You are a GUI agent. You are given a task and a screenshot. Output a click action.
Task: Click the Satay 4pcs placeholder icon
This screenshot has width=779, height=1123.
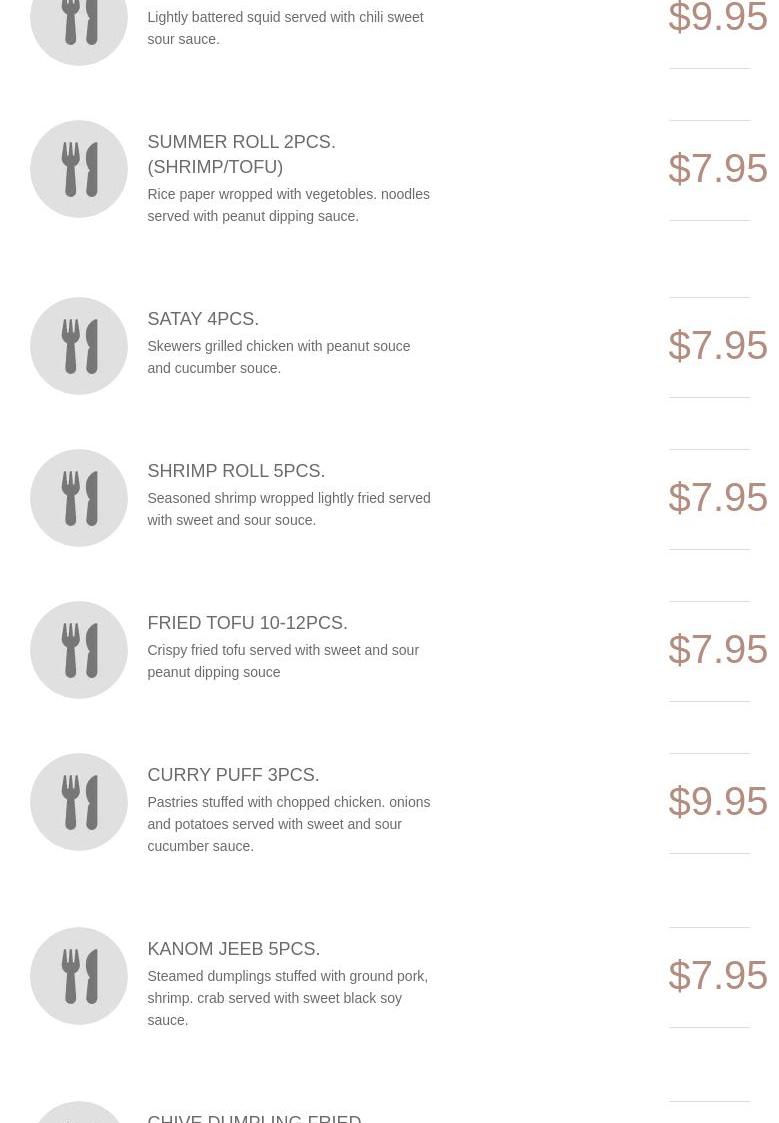click(x=79, y=346)
